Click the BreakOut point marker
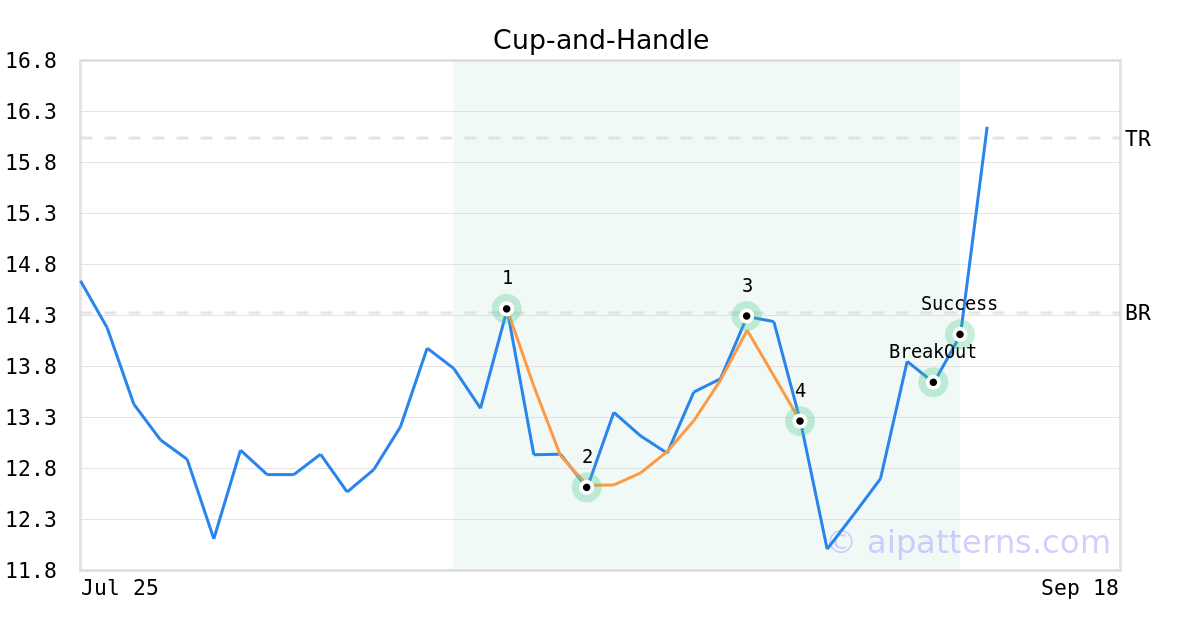The width and height of the screenshot is (1200, 630). pos(933,382)
